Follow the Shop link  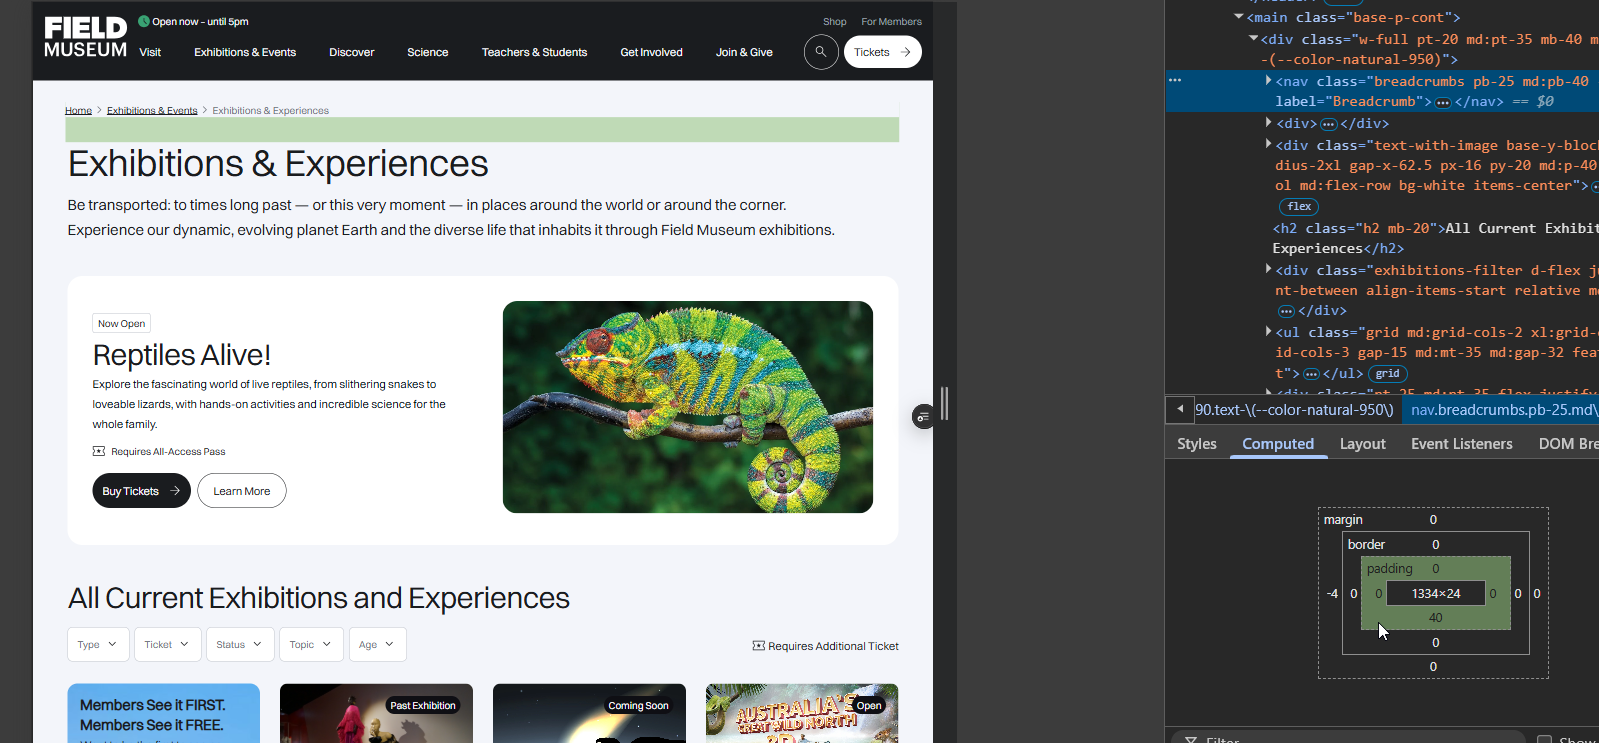tap(835, 21)
